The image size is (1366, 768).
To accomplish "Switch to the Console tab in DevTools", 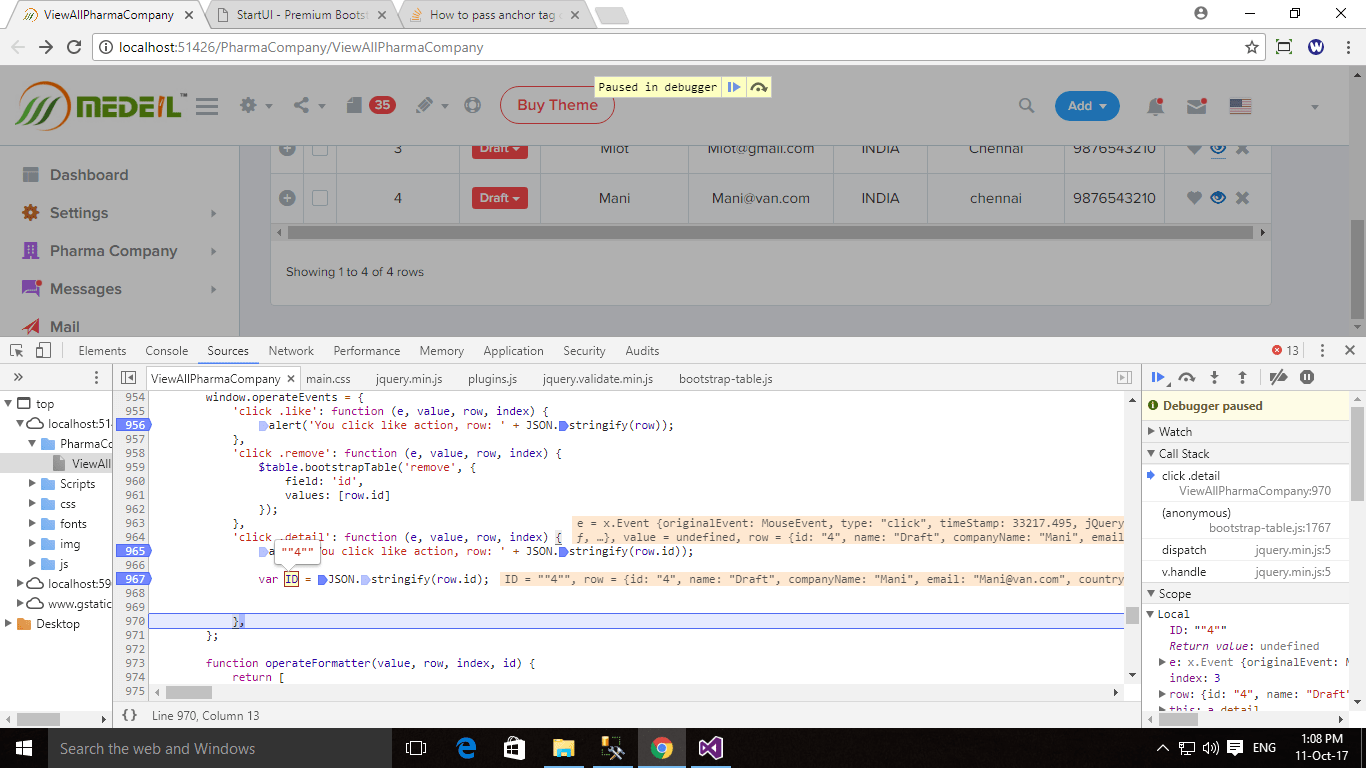I will (166, 350).
